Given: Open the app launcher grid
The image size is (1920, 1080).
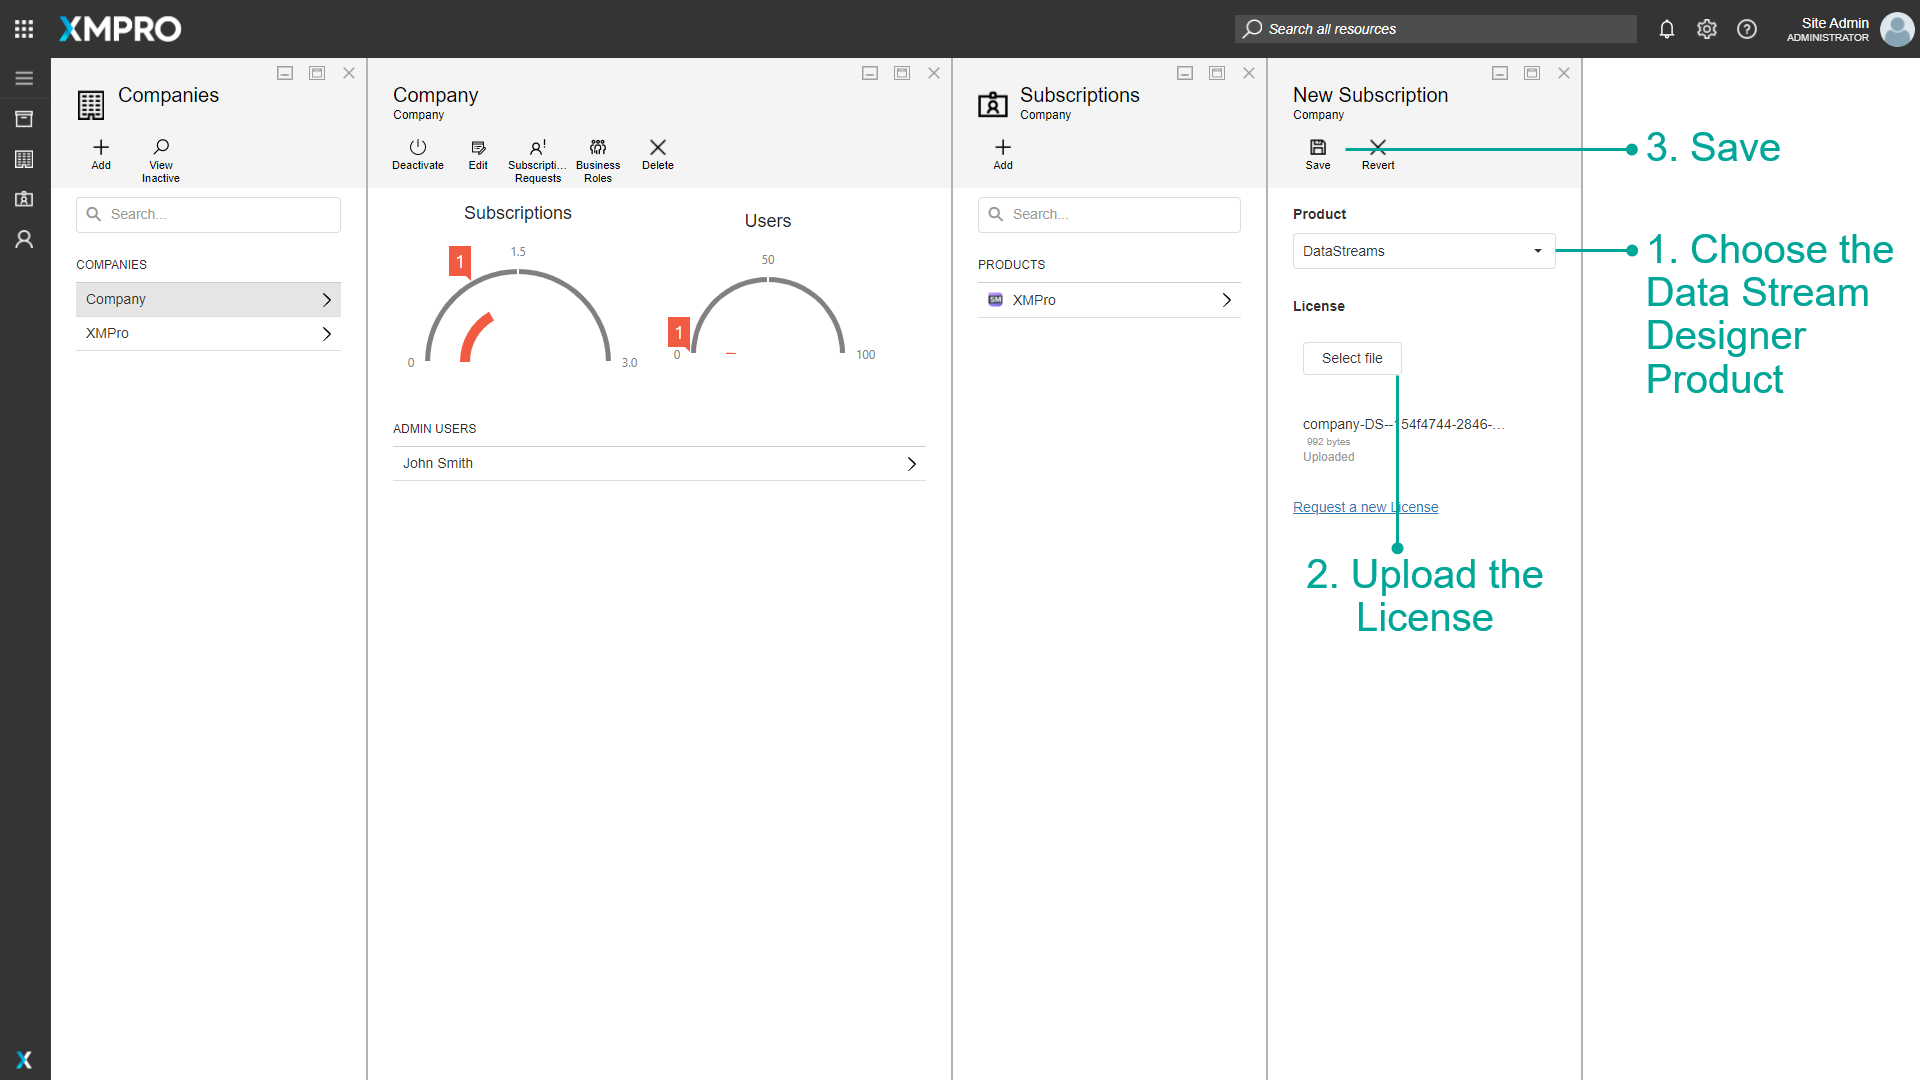Looking at the screenshot, I should (24, 29).
